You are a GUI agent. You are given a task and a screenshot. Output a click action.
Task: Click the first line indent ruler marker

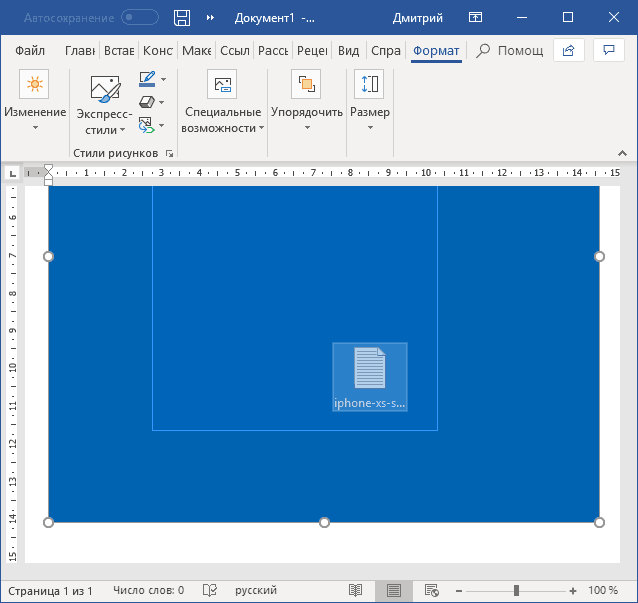pyautogui.click(x=48, y=168)
